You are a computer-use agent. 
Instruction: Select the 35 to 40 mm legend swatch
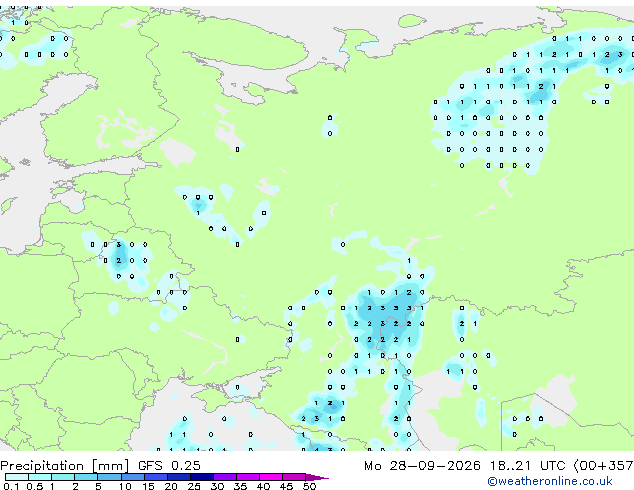(248, 477)
